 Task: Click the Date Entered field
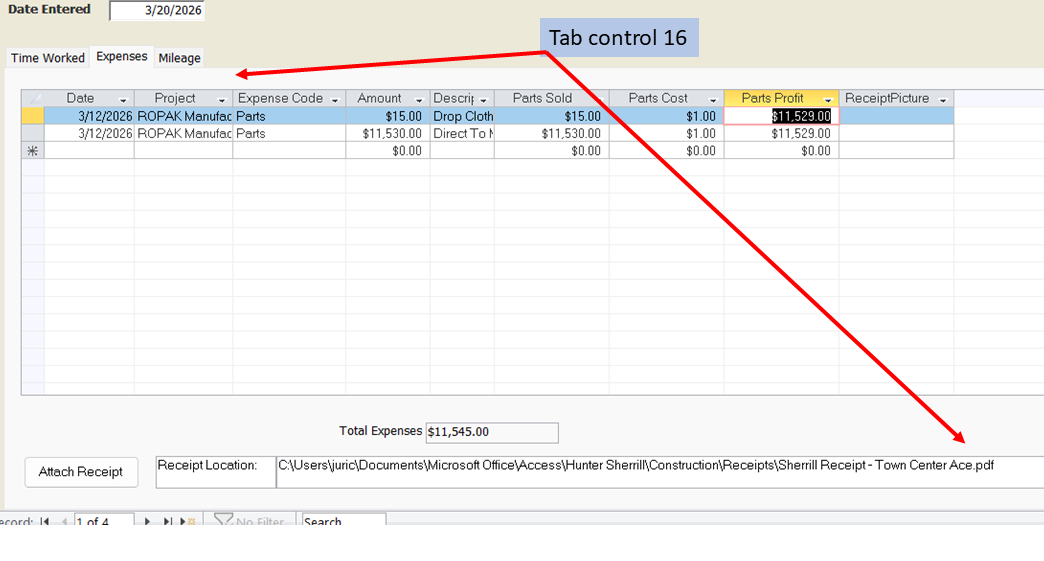[x=157, y=11]
